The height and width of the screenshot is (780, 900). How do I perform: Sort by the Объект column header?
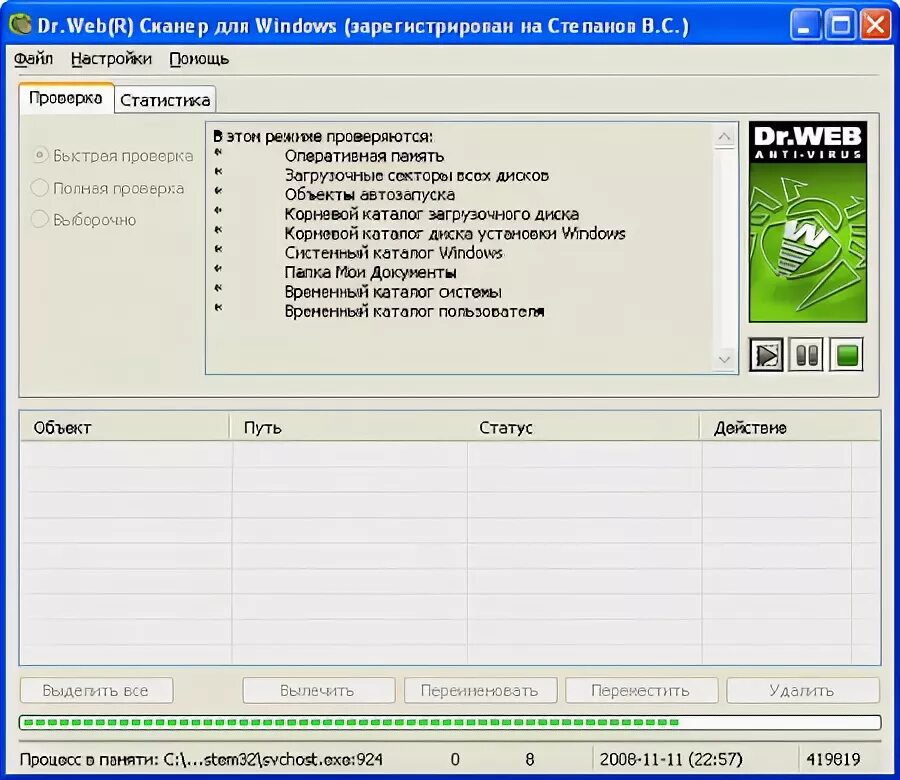coord(125,428)
